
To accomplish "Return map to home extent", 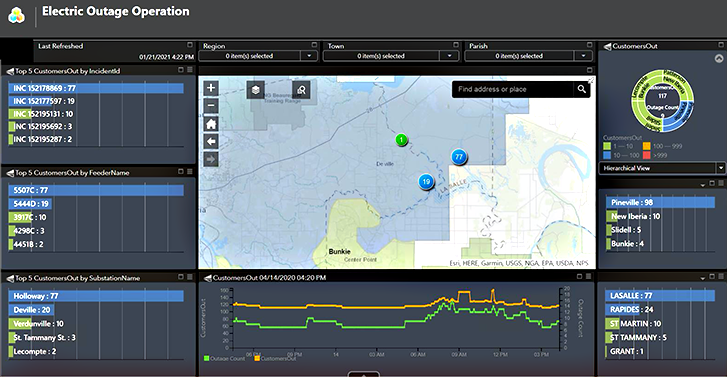I will tap(211, 124).
